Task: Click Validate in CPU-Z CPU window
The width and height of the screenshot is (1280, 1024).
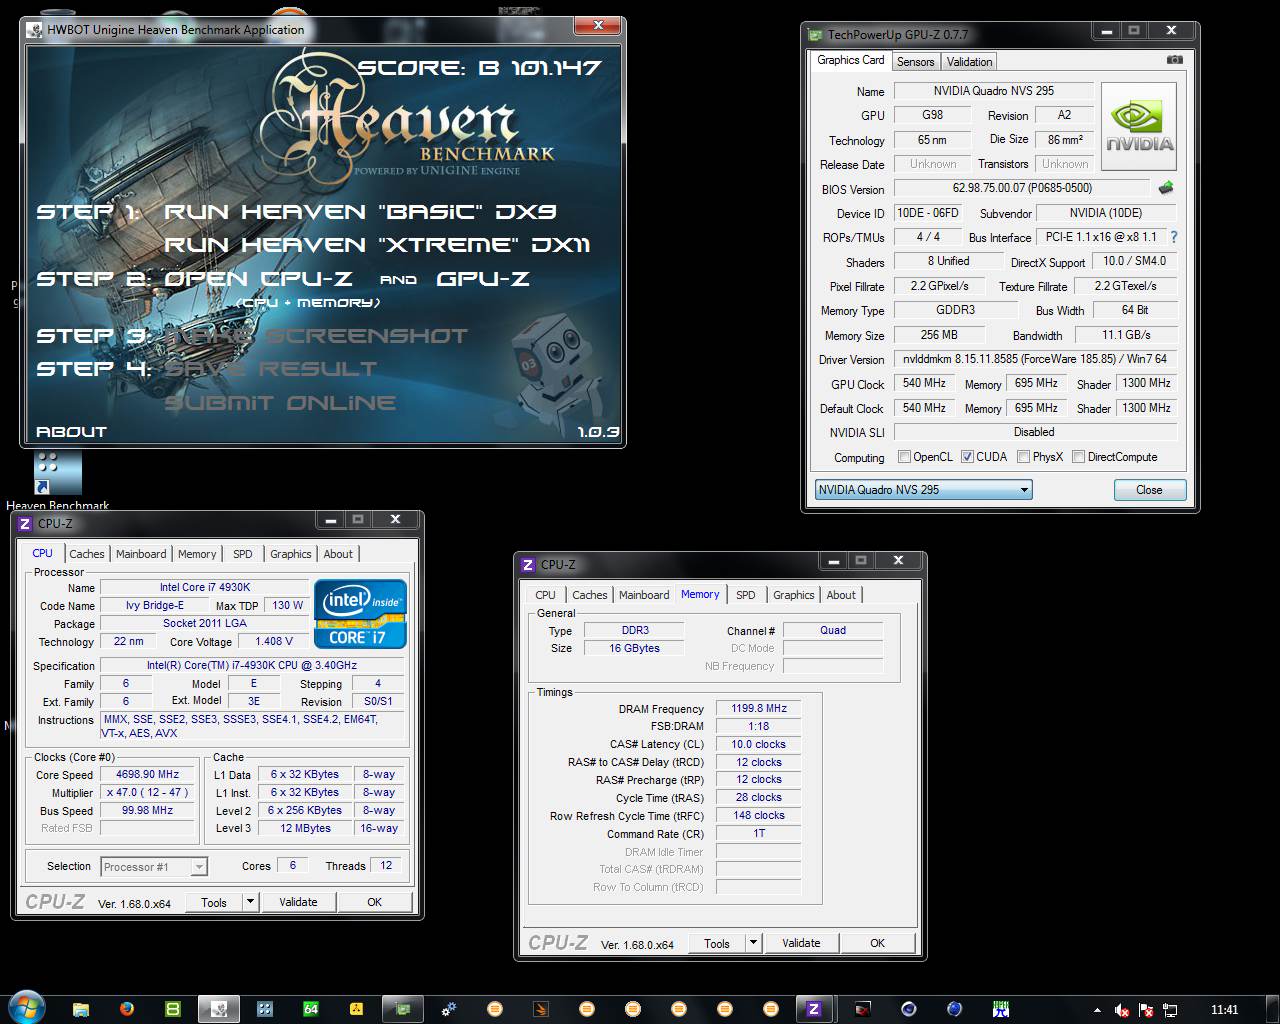Action: 298,902
